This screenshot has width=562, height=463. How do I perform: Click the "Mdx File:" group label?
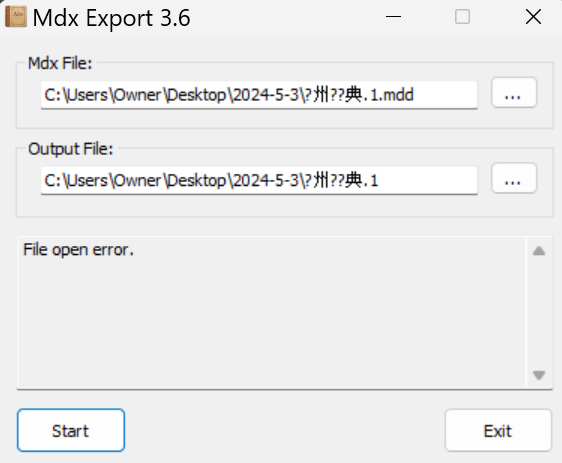click(x=60, y=63)
